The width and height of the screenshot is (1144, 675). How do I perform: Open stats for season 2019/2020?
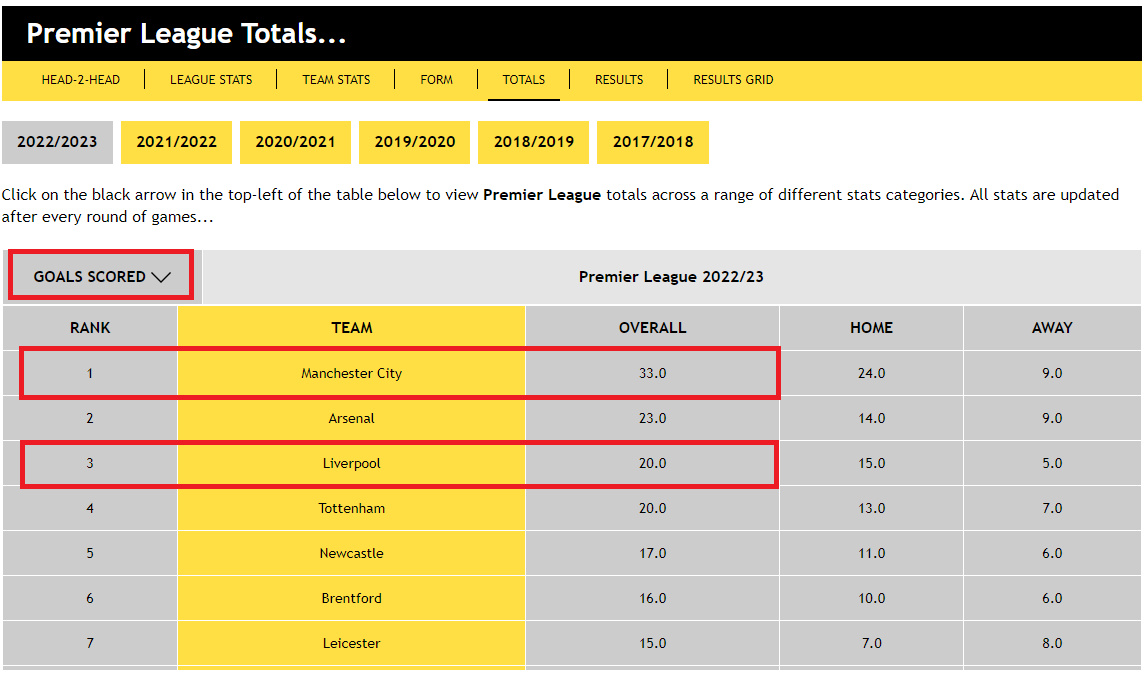pos(414,141)
